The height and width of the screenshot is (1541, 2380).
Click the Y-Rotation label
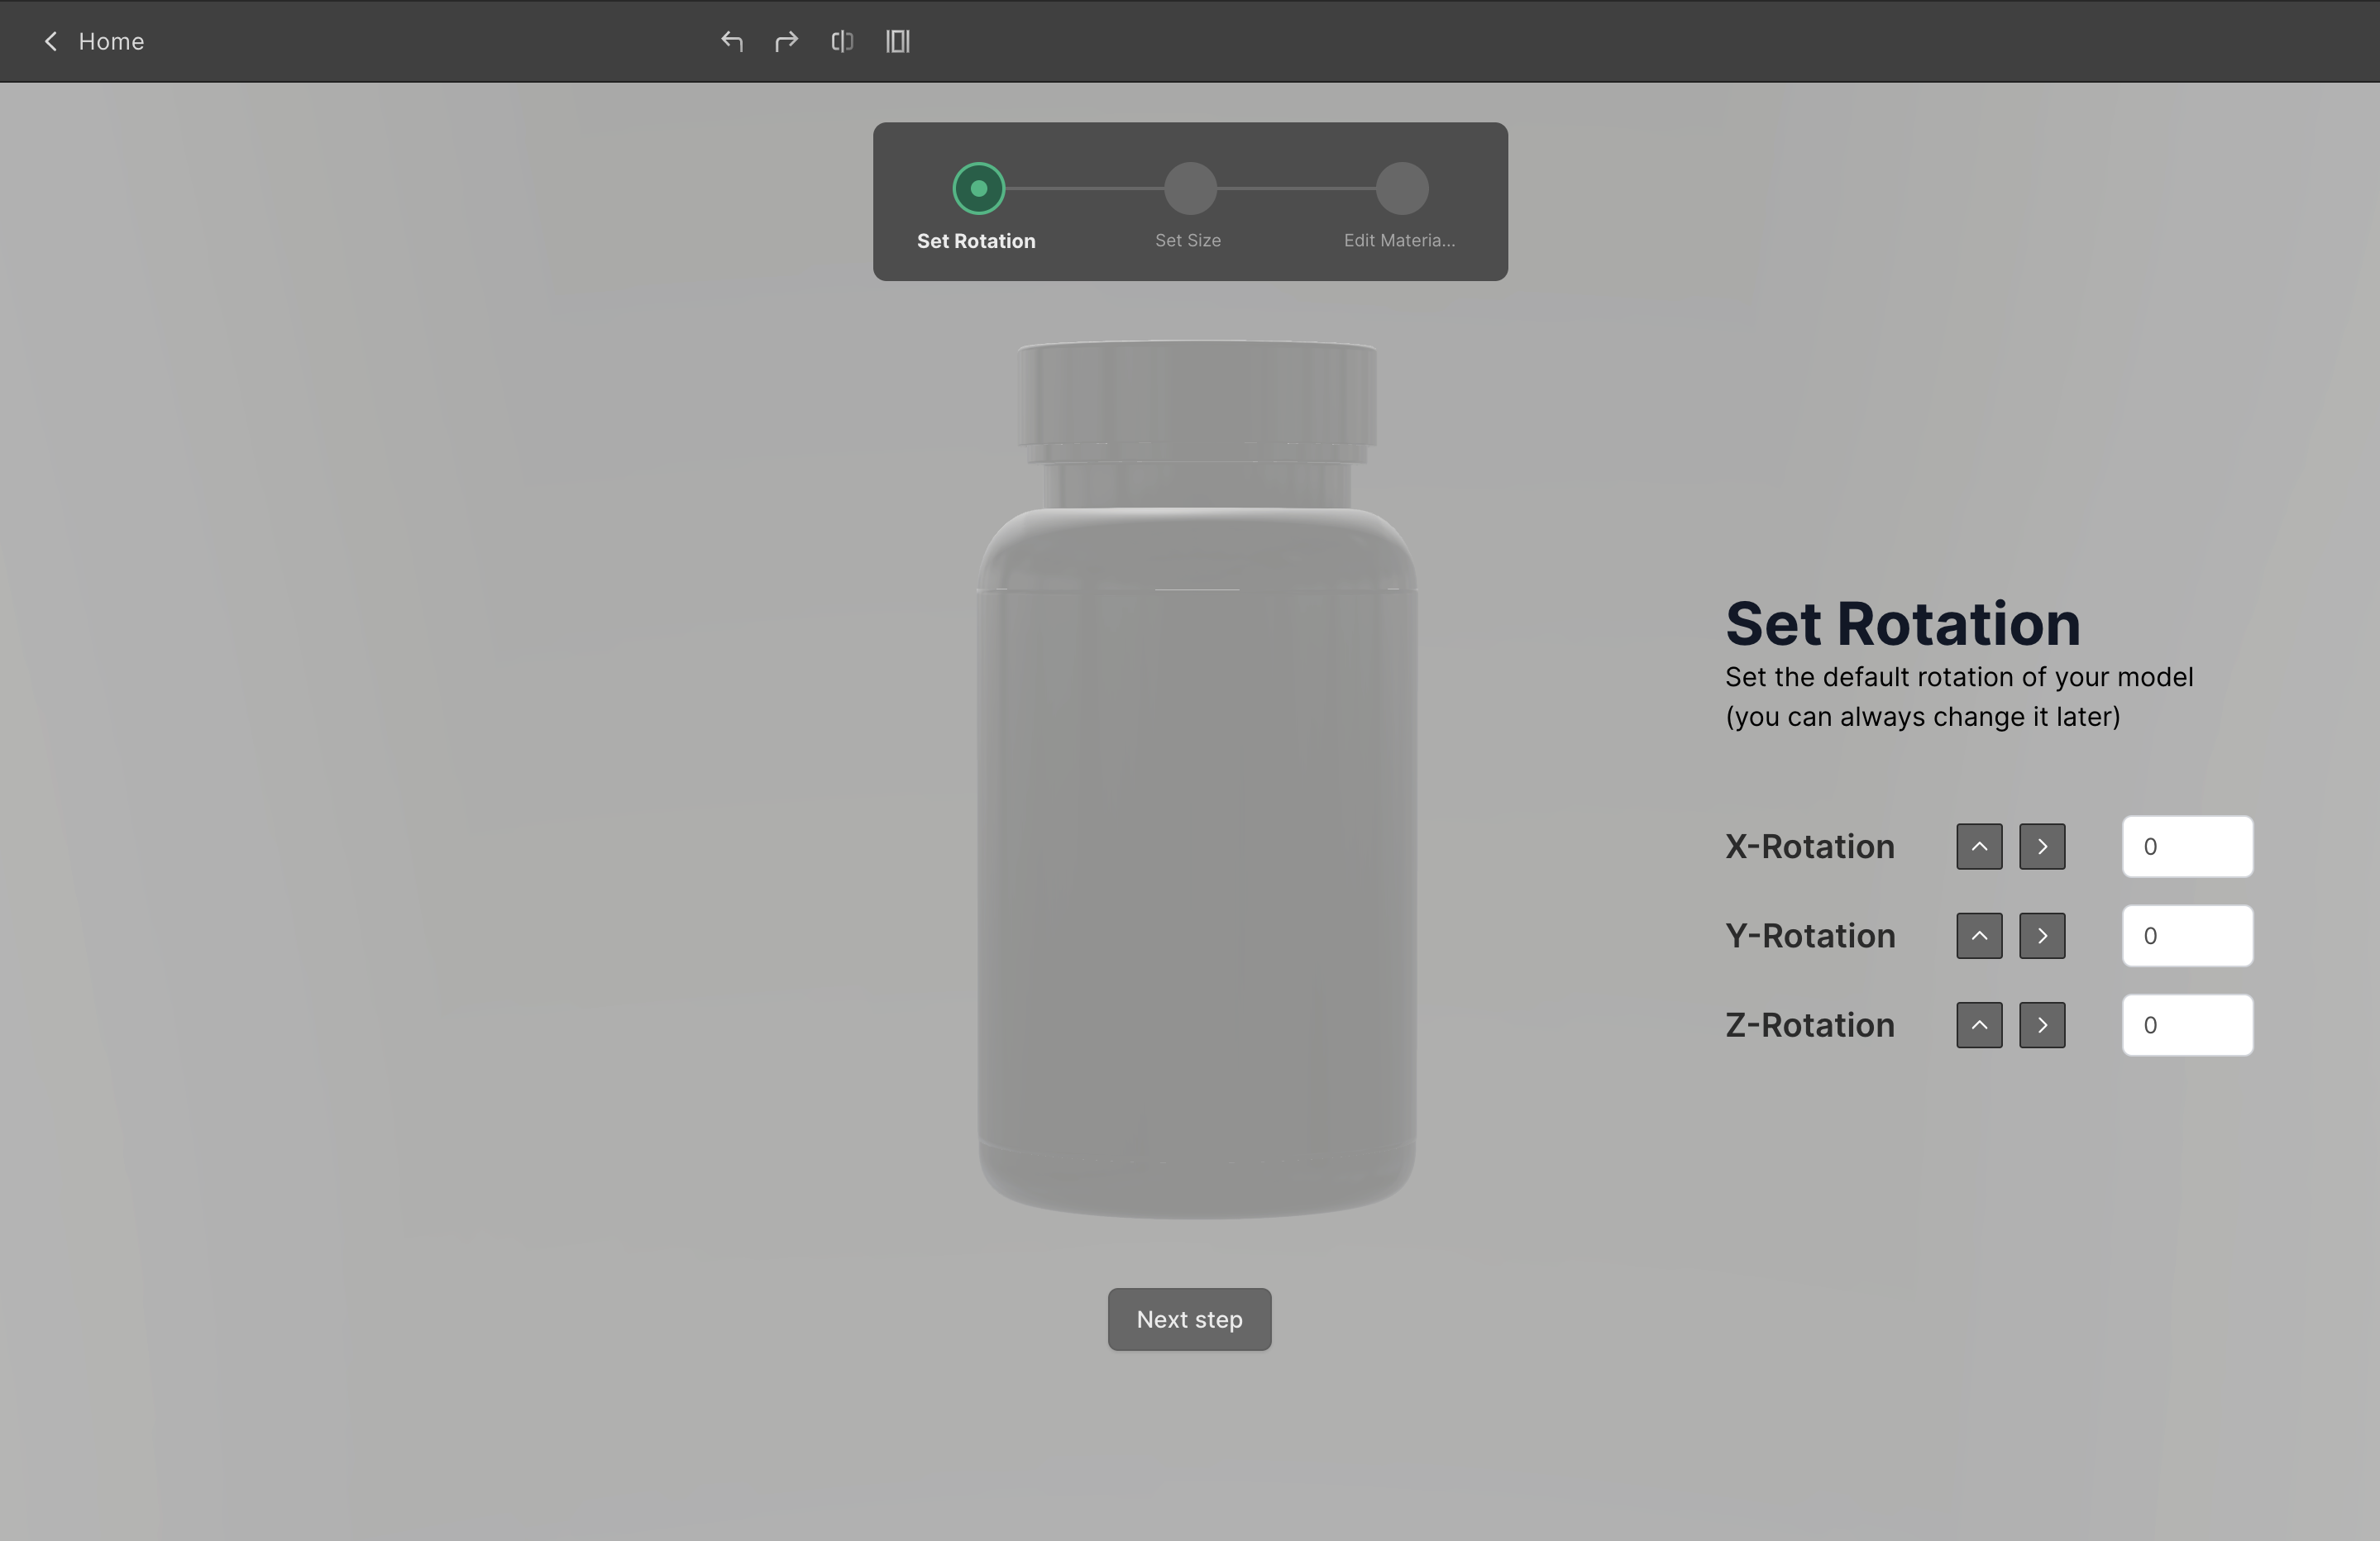click(x=1810, y=935)
